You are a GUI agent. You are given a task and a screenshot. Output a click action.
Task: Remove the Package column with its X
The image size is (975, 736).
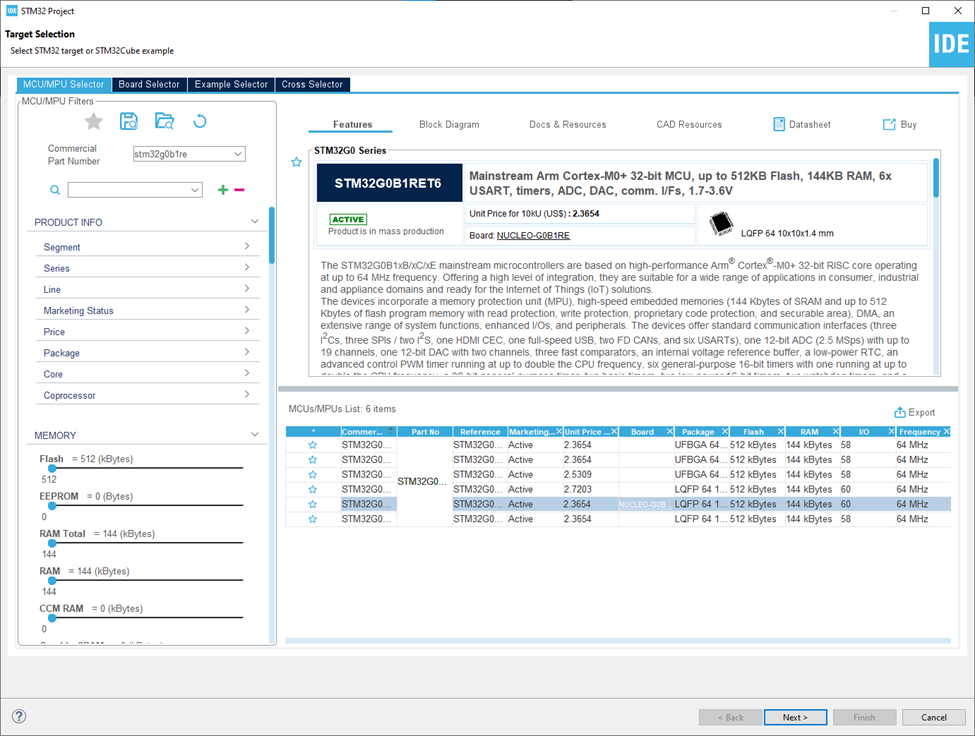click(x=725, y=431)
